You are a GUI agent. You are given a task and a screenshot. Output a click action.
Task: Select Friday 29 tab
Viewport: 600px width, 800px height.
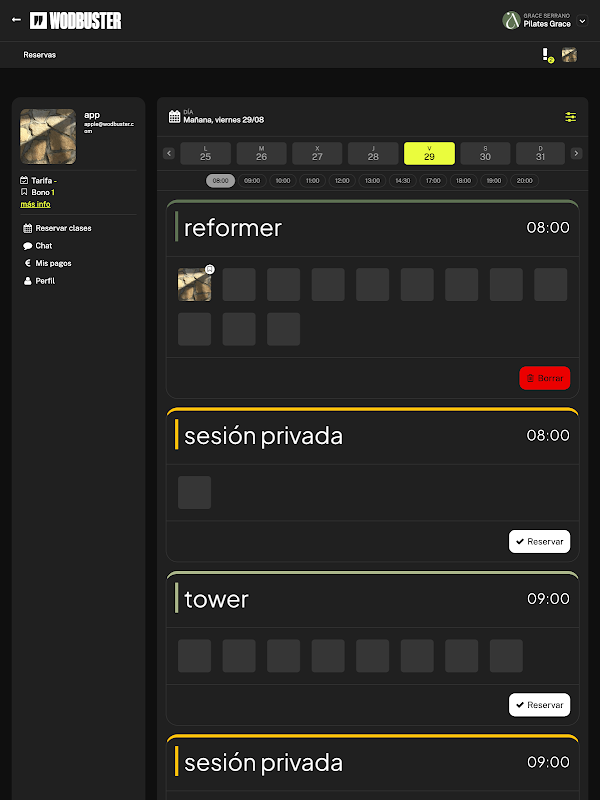(x=429, y=153)
